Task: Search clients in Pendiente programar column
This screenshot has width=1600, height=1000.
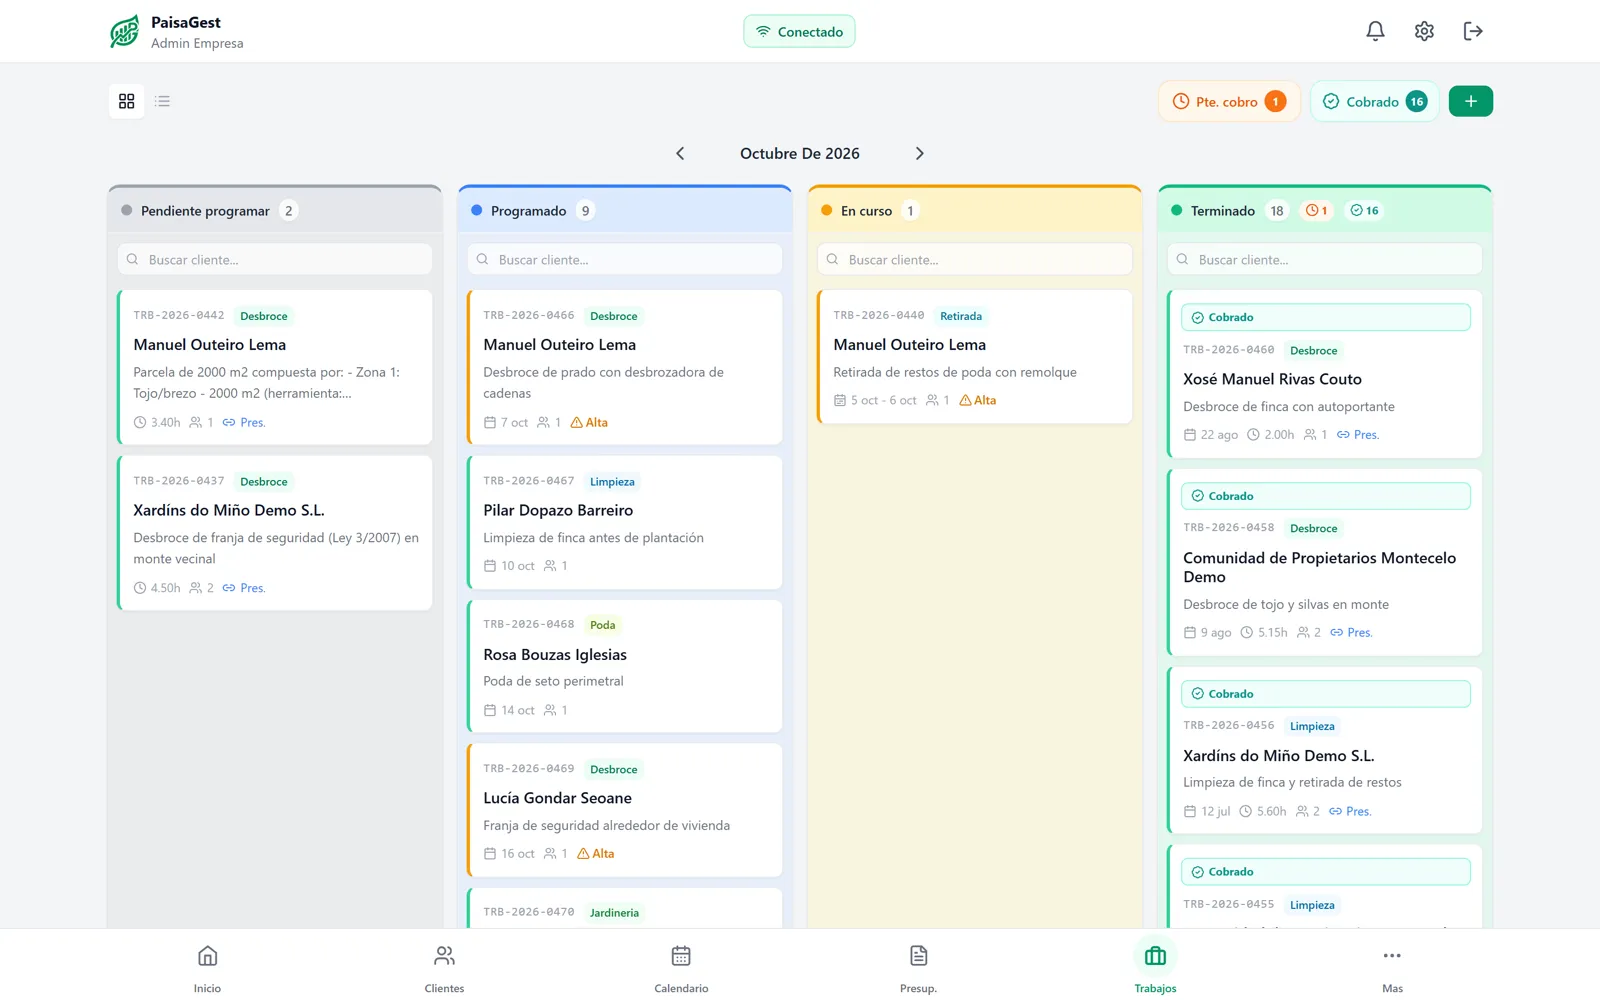Action: (x=275, y=259)
